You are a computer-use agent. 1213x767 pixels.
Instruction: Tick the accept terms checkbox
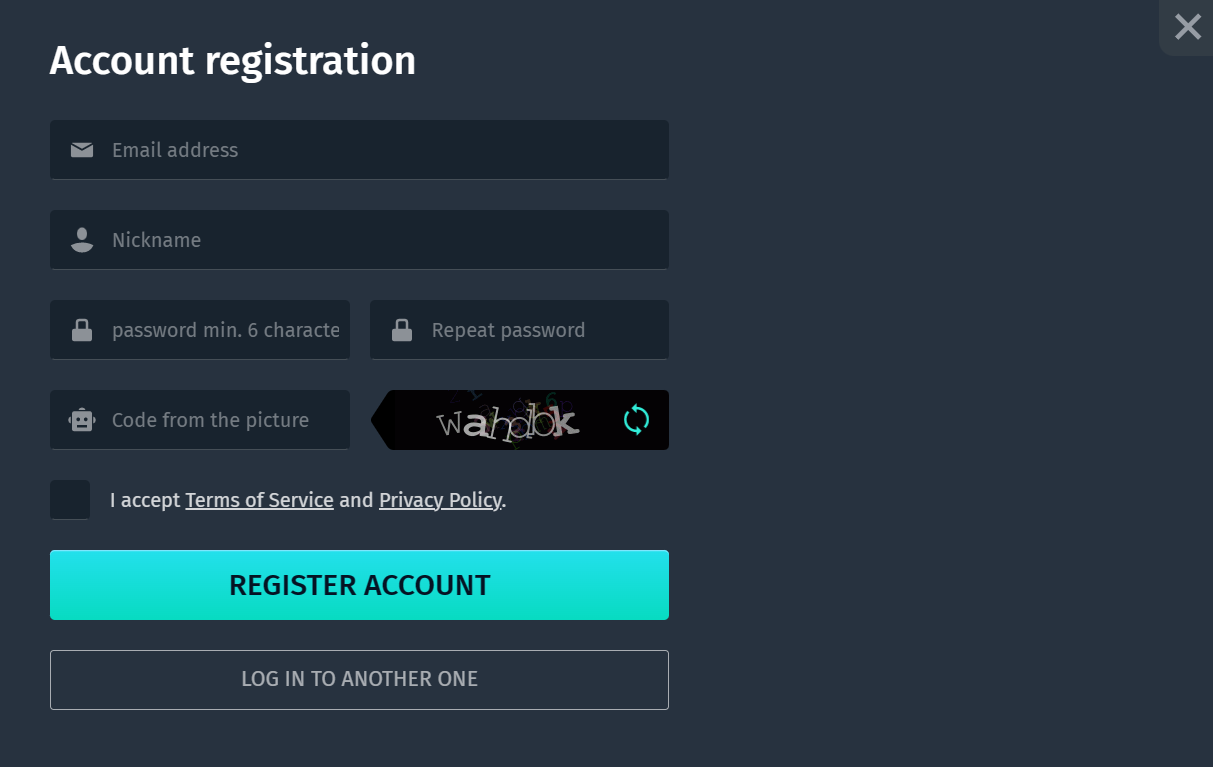click(x=70, y=500)
